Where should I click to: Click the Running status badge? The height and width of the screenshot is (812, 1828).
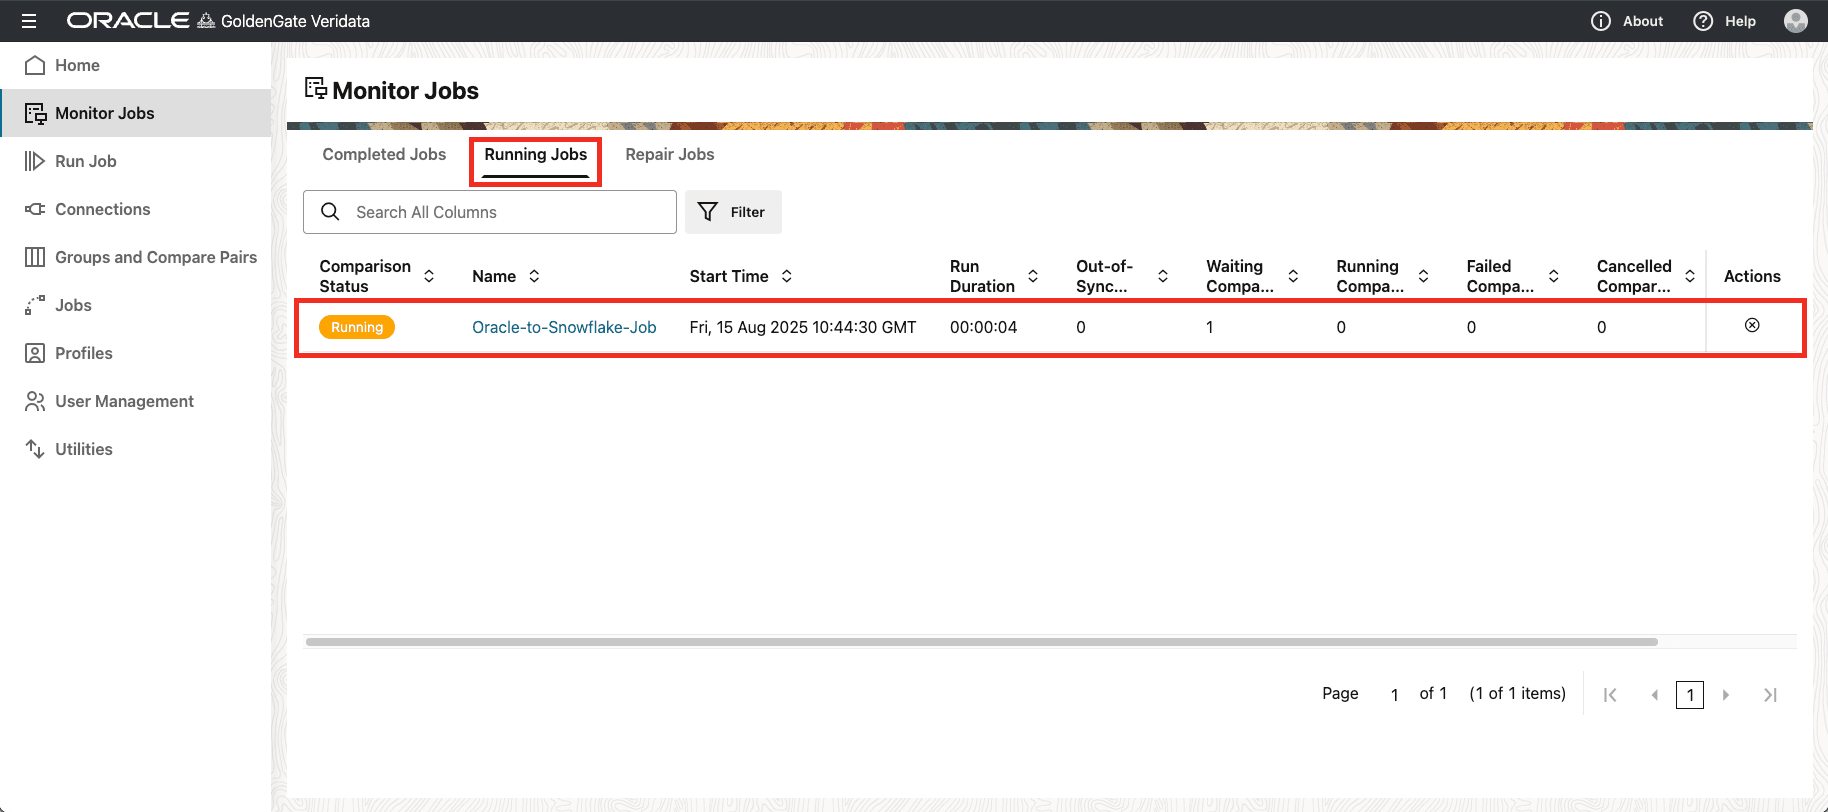pyautogui.click(x=357, y=327)
